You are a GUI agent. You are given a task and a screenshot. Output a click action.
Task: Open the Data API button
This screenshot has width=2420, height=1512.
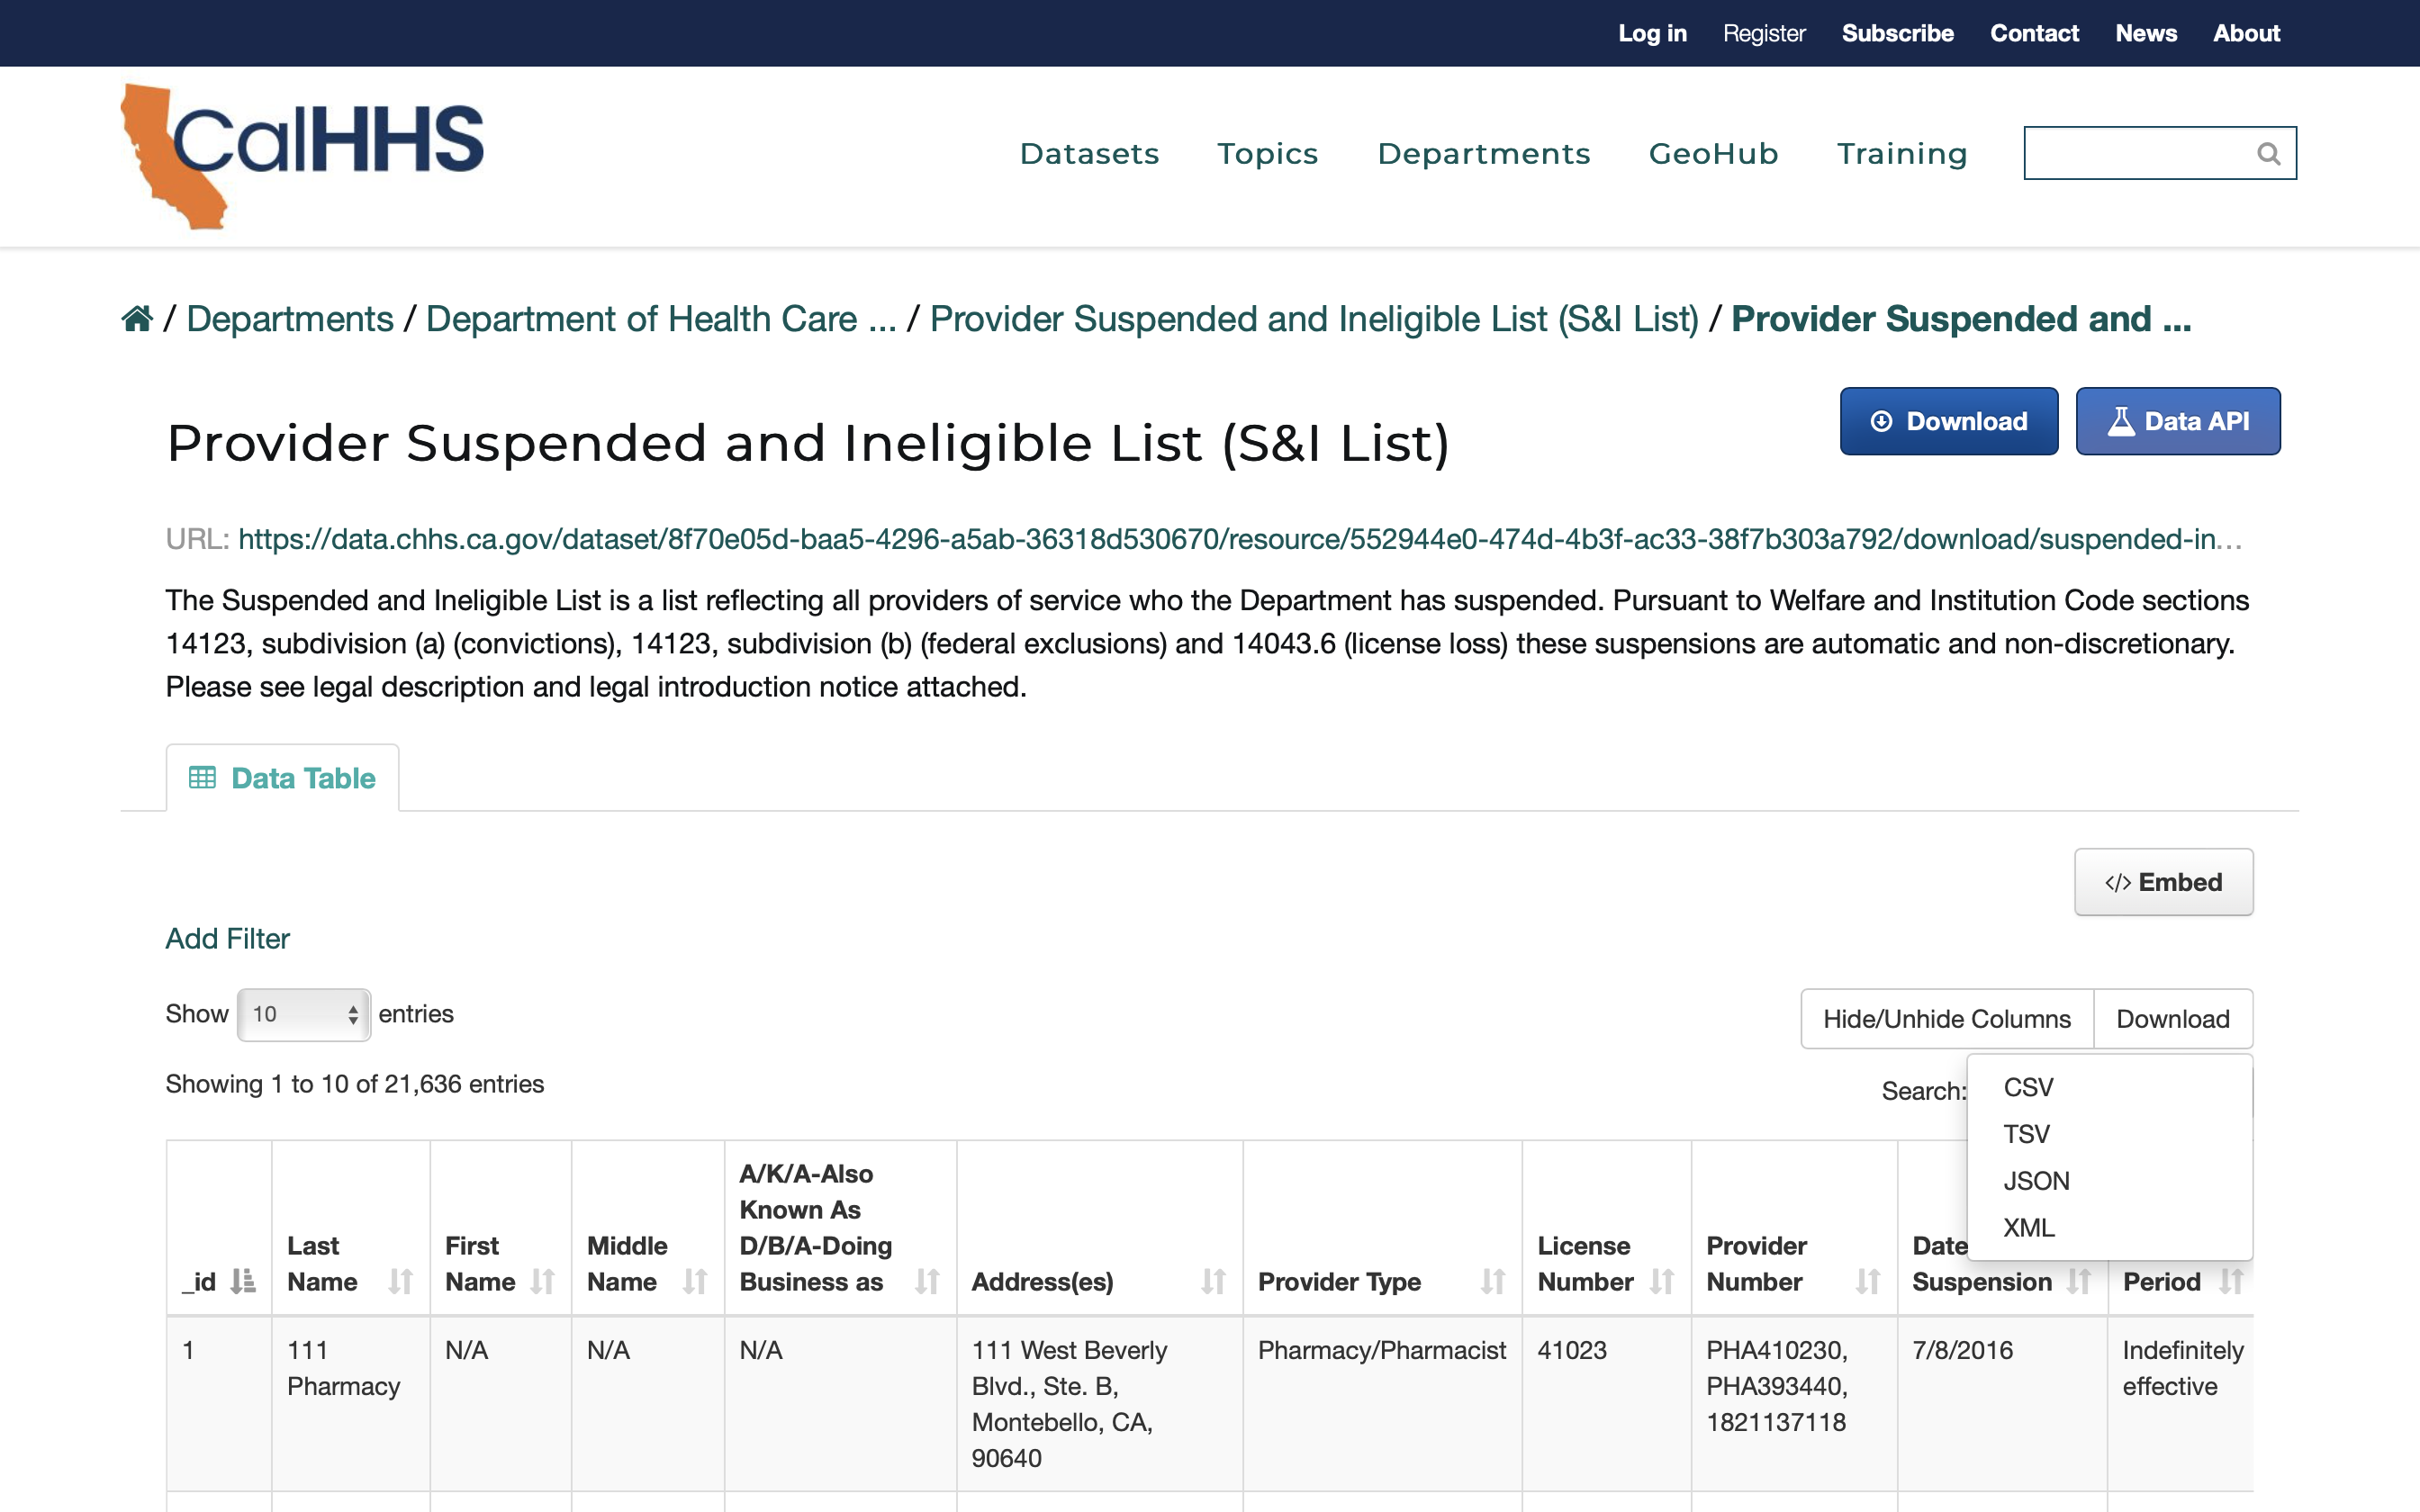click(2178, 422)
